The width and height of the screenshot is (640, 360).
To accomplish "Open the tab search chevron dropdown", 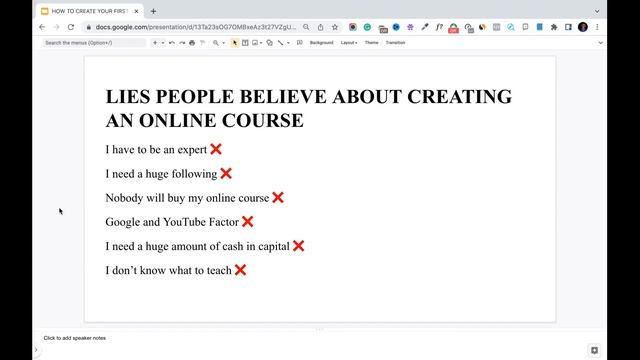I will click(x=597, y=11).
